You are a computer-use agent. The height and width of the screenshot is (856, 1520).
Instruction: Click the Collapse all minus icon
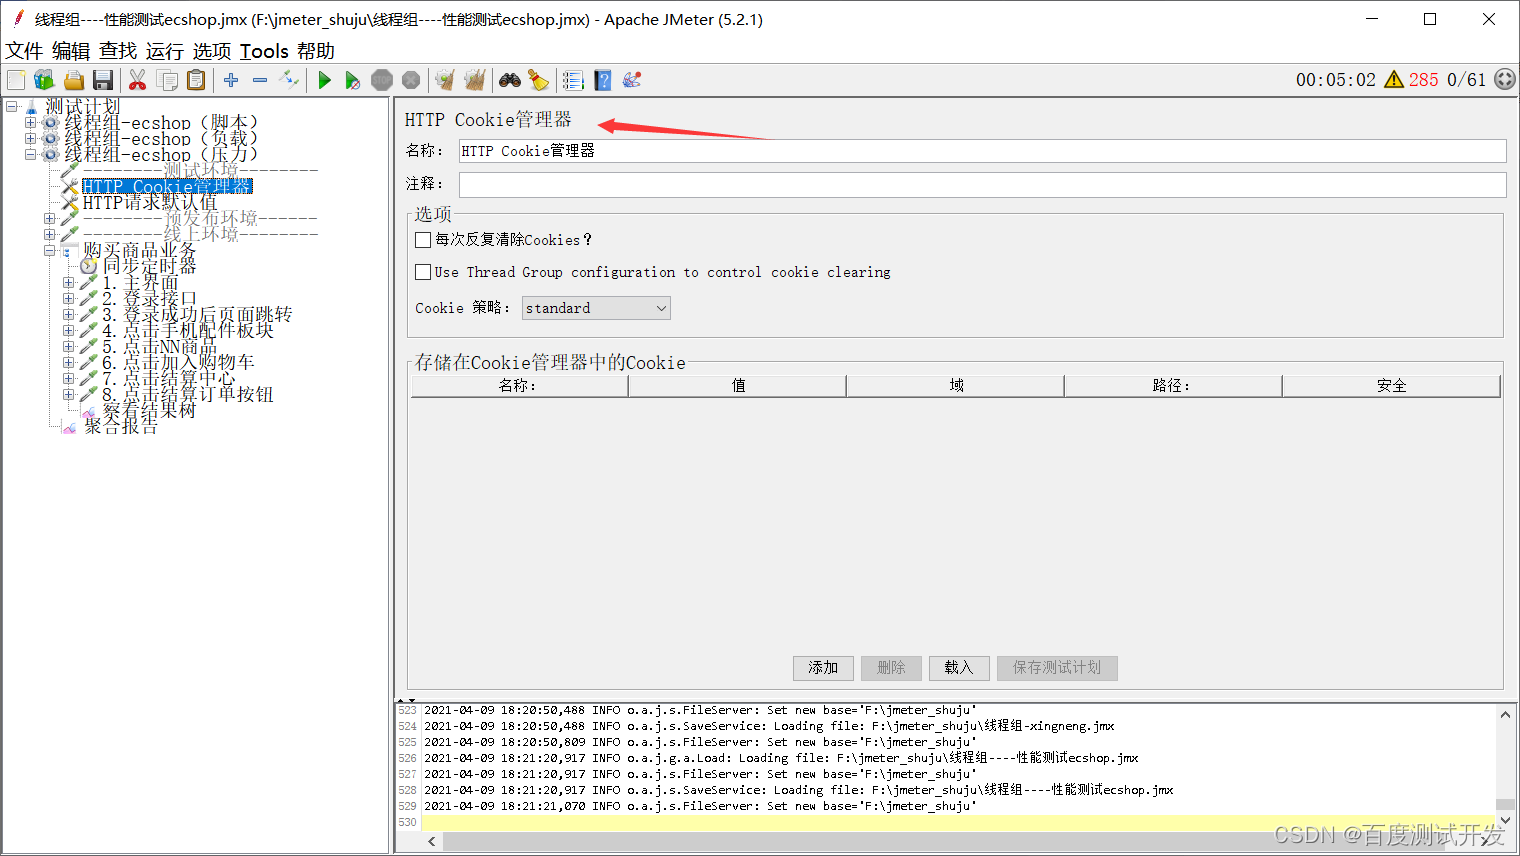tap(260, 80)
